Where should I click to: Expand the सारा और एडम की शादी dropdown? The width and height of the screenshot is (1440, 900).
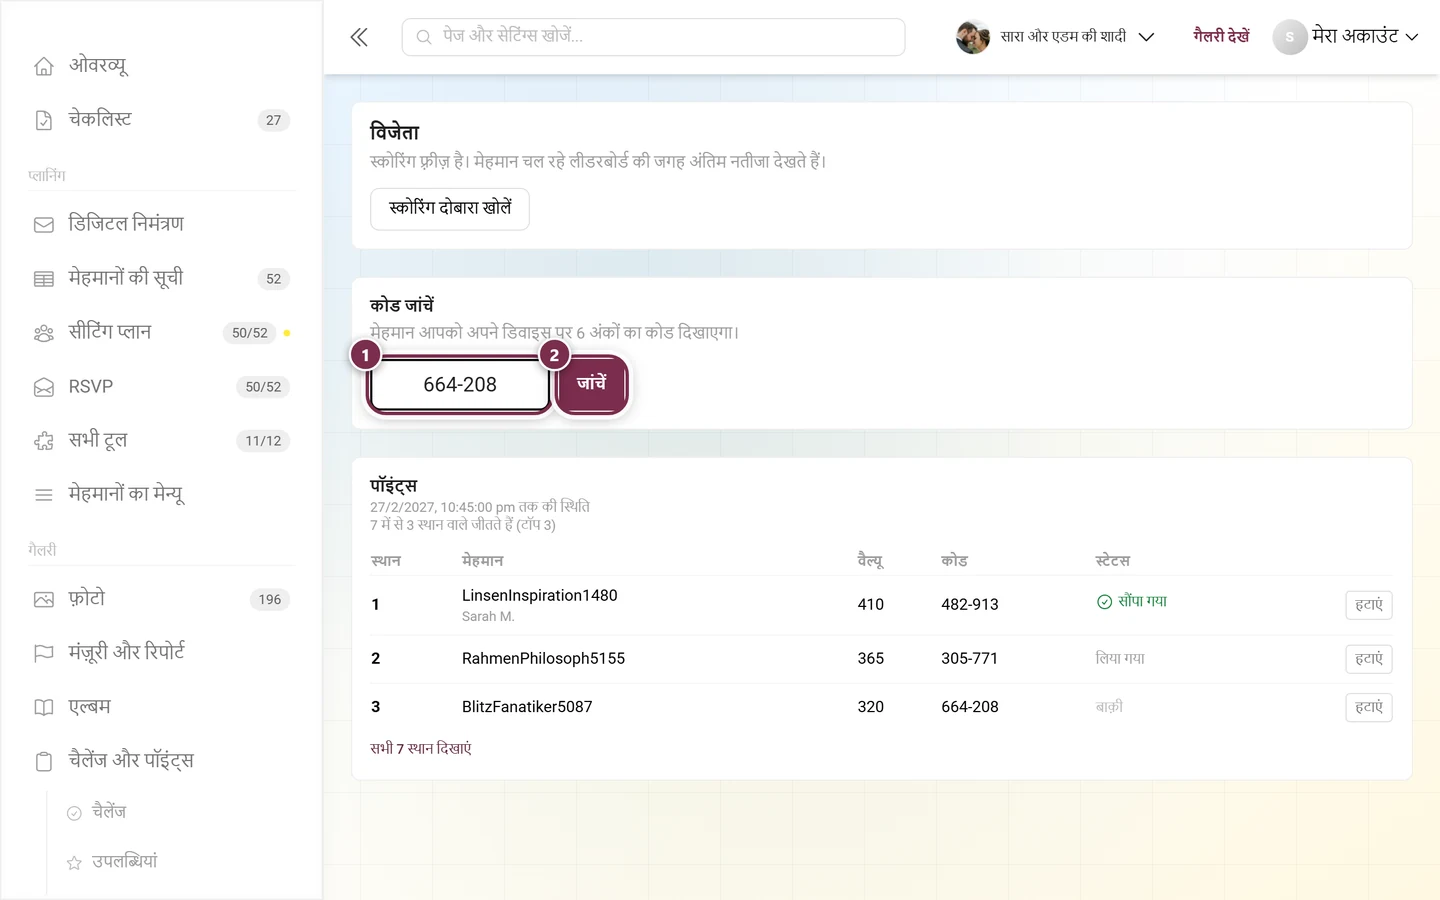1146,37
